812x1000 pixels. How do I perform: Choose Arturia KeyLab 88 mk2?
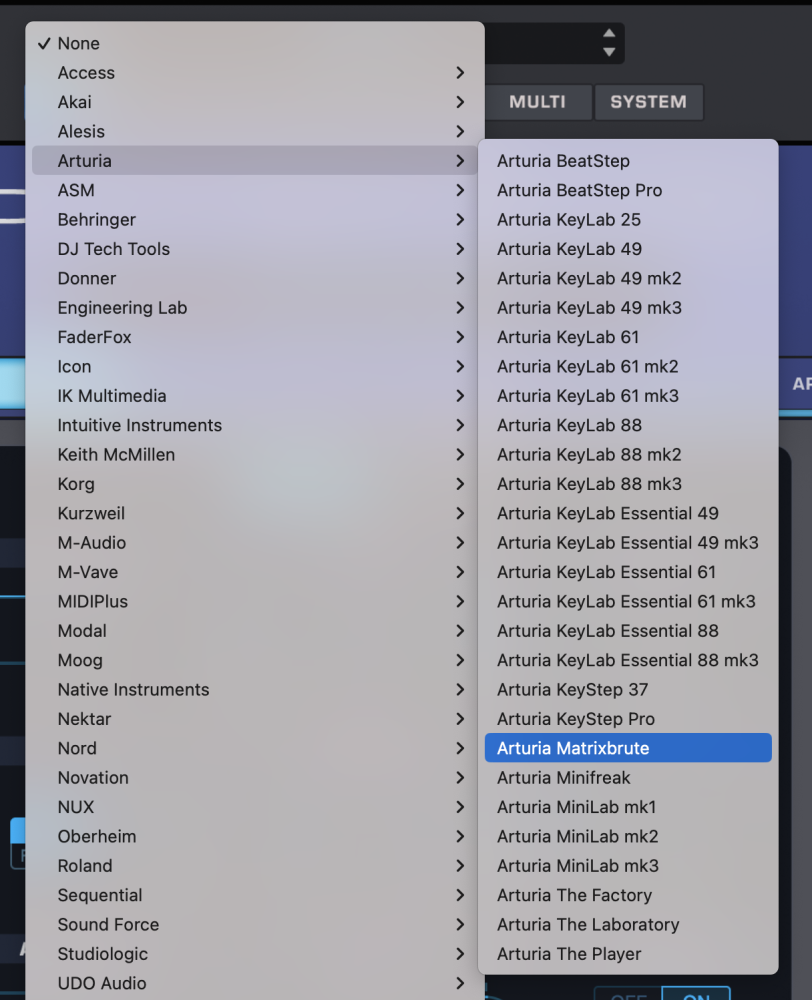628,454
